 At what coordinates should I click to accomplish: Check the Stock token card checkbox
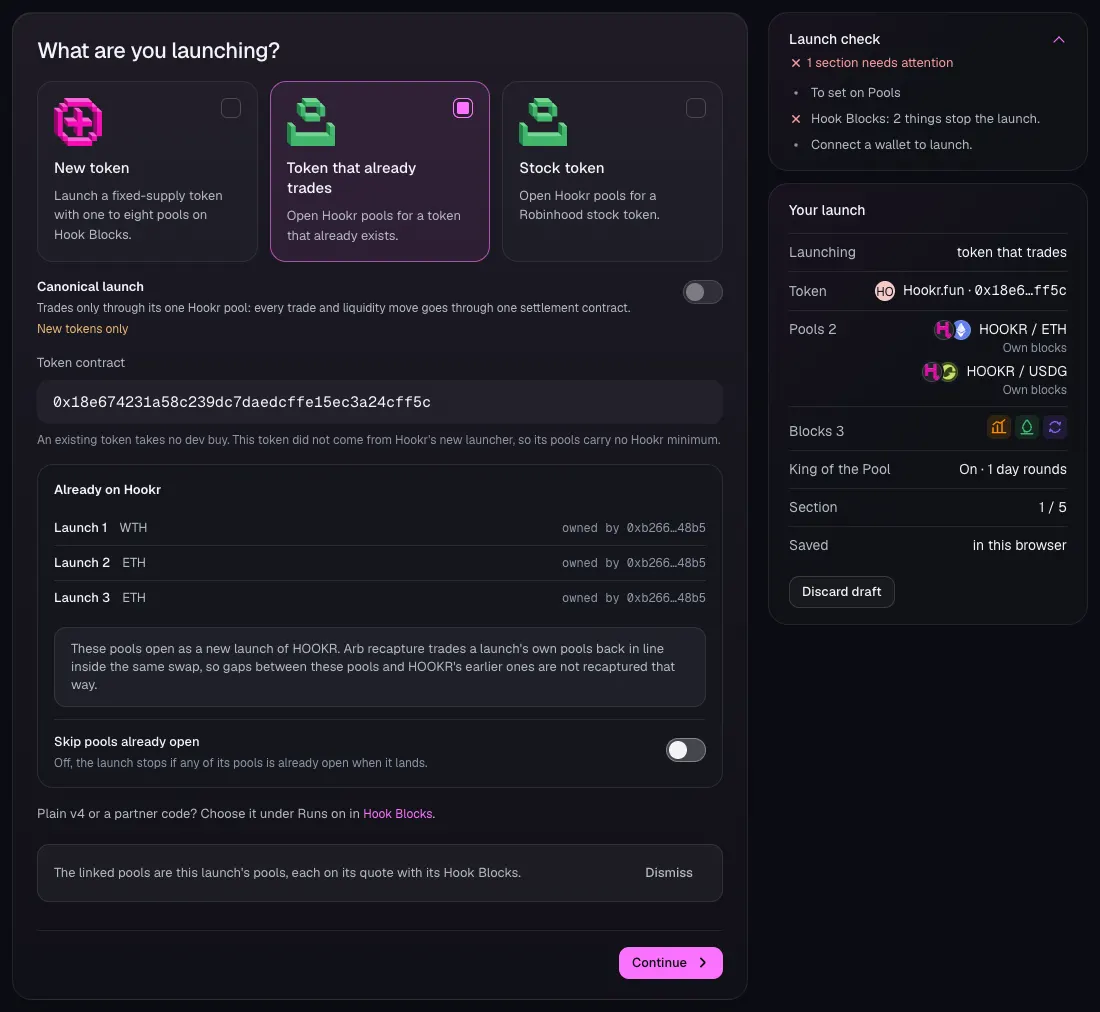[696, 108]
